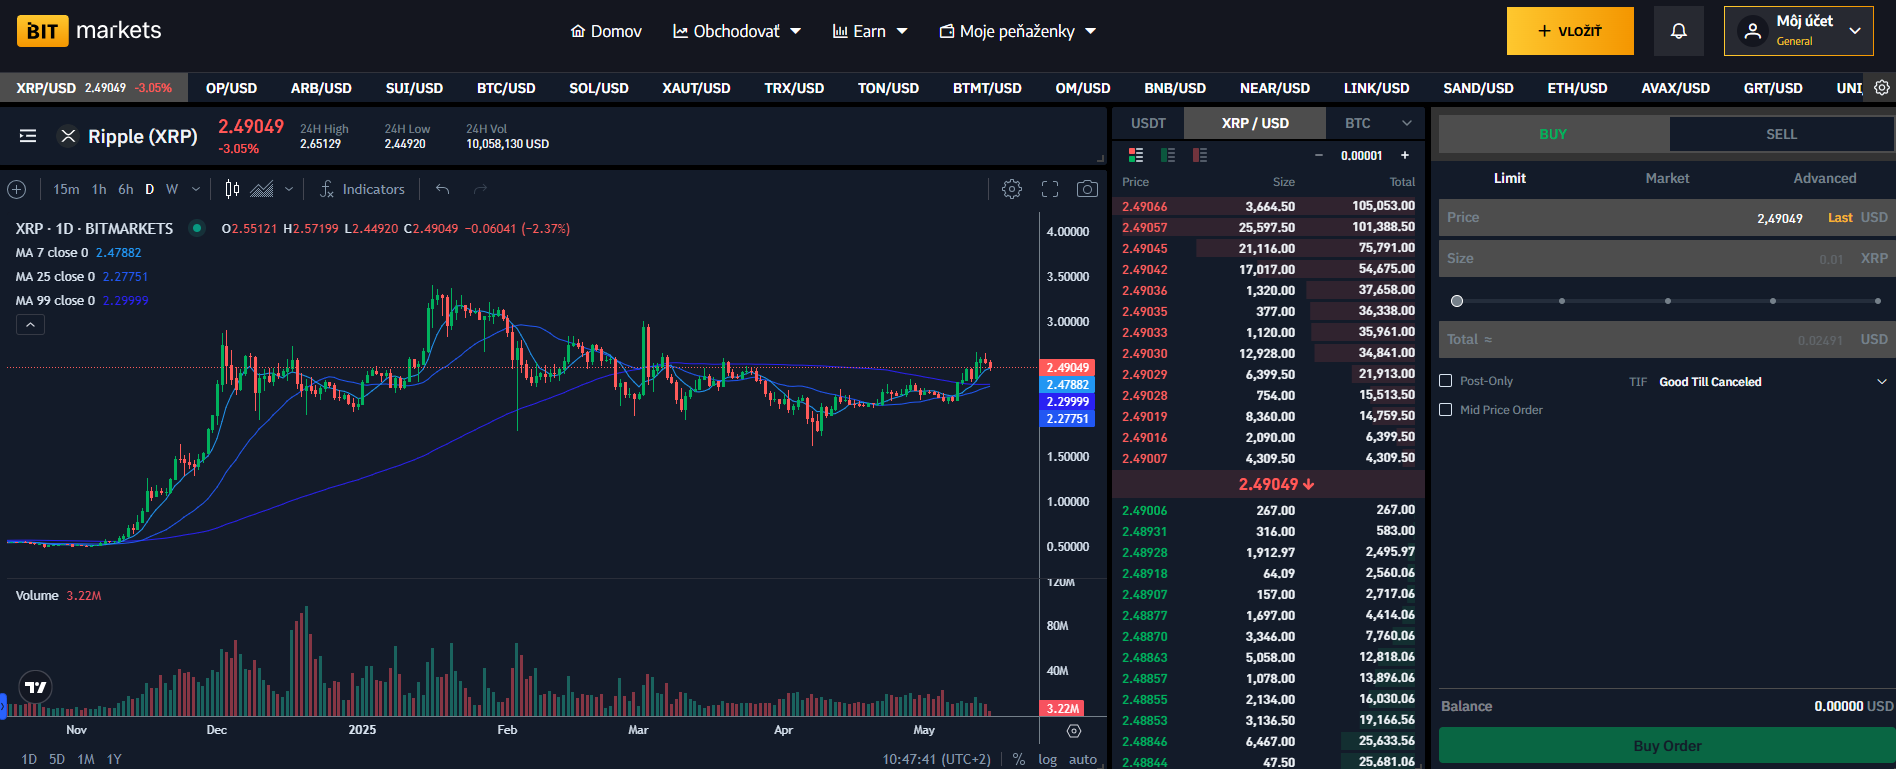Focus the Size input field
The height and width of the screenshot is (769, 1896).
tap(1667, 258)
